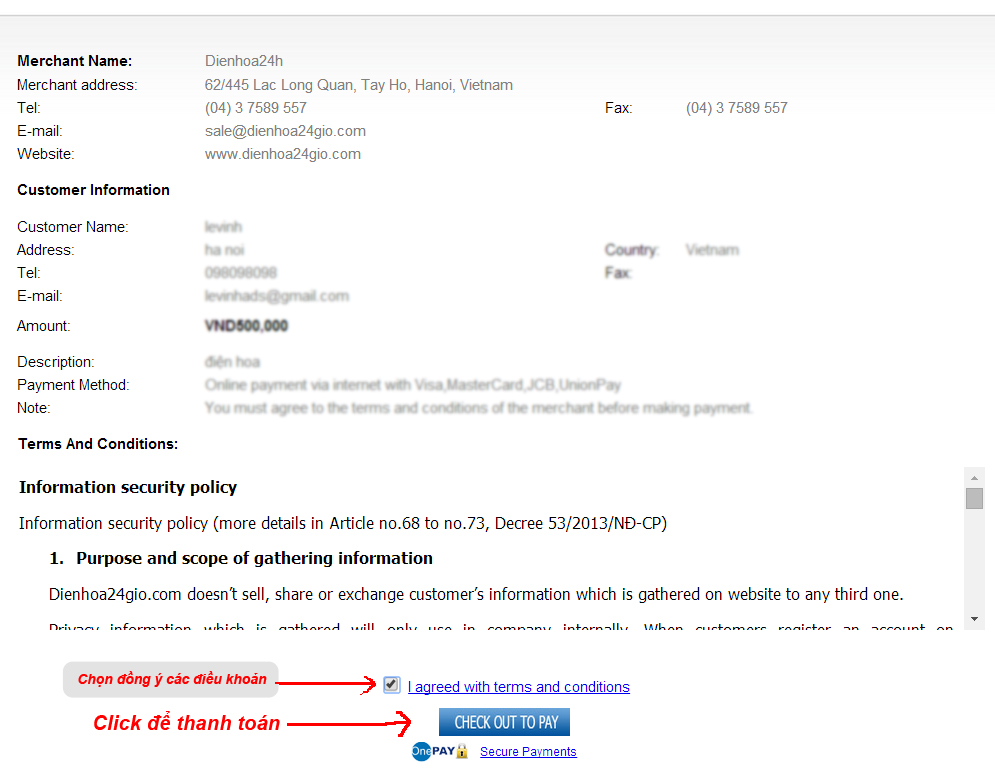This screenshot has width=995, height=771.
Task: Click the padlock icon beside OnePAY
Action: (462, 752)
